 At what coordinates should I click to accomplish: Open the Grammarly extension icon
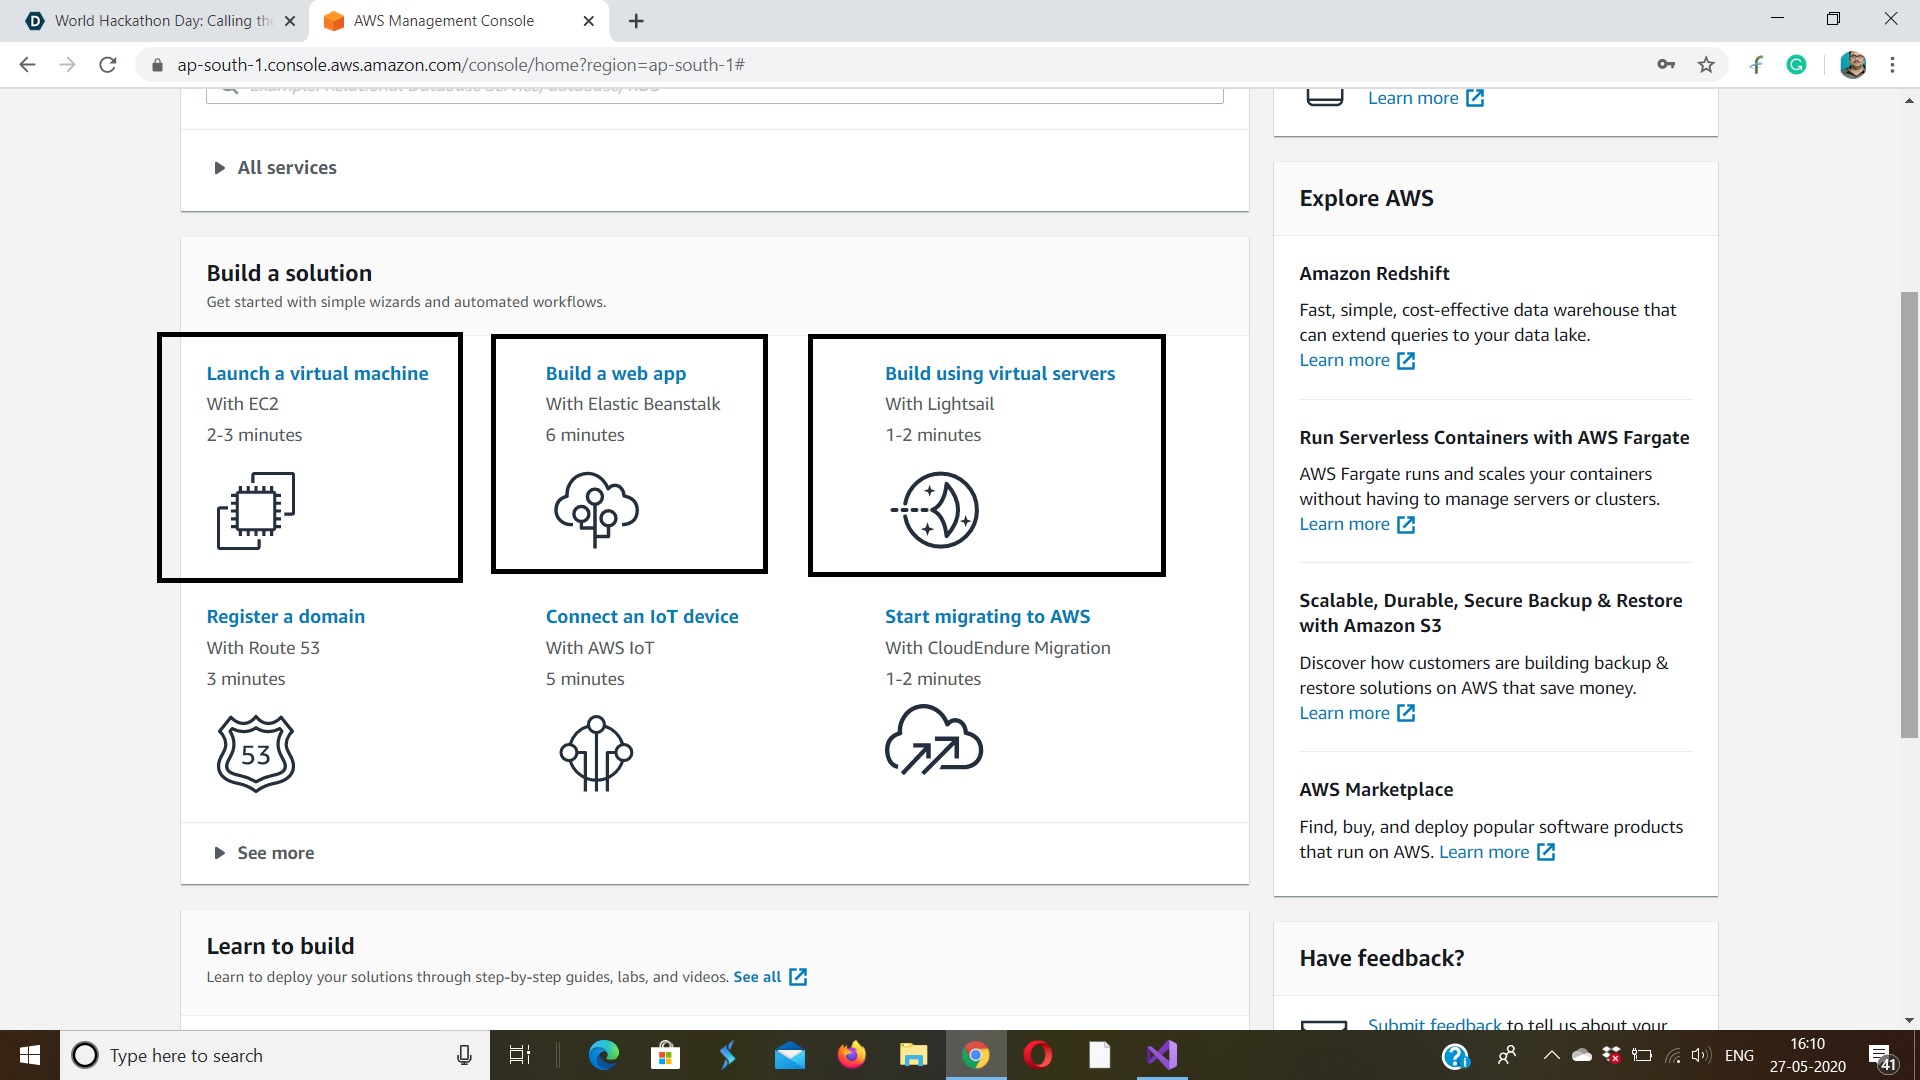1796,65
